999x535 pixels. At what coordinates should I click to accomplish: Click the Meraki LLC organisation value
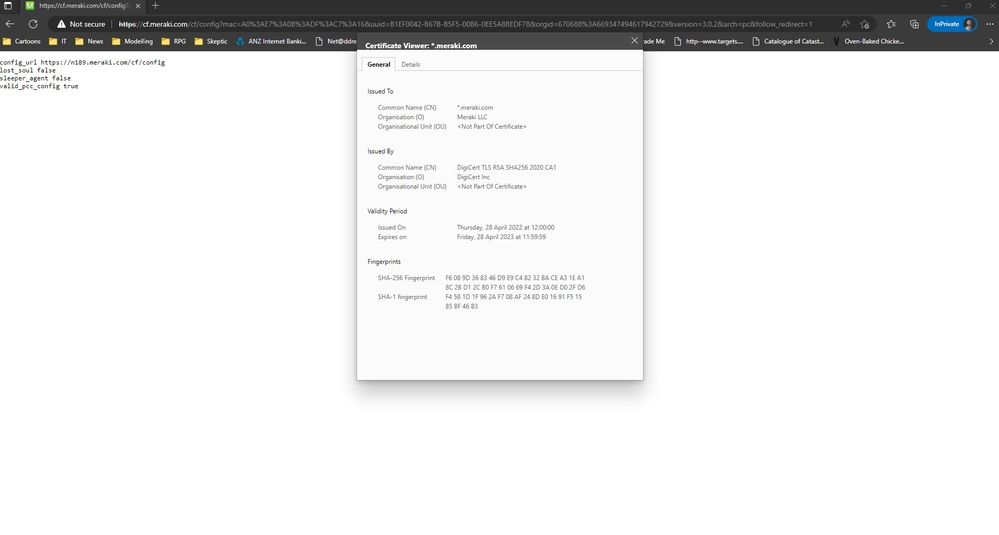click(472, 117)
